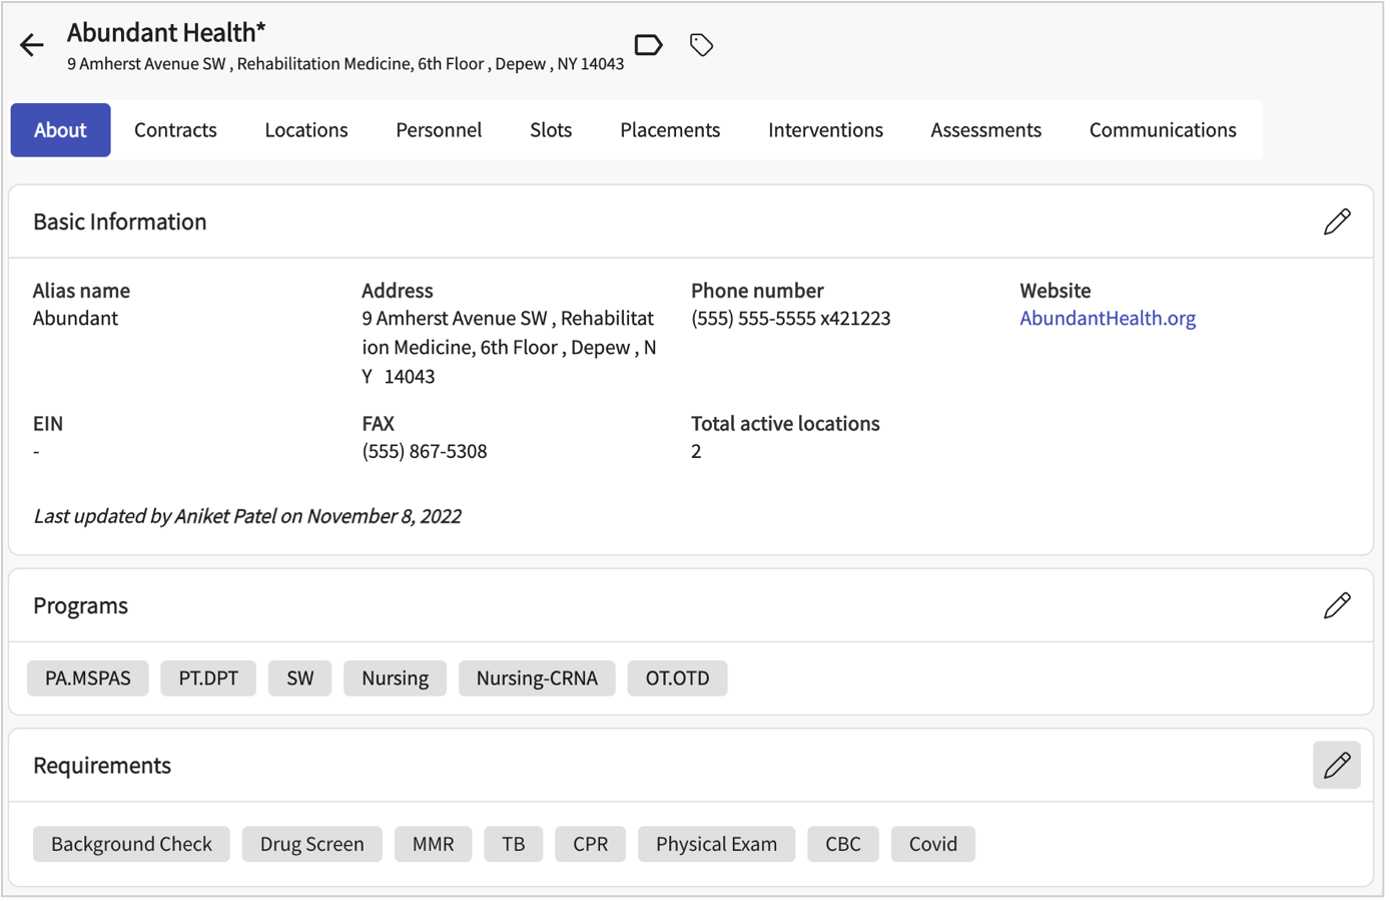Click the Covid requirement chip

(932, 844)
